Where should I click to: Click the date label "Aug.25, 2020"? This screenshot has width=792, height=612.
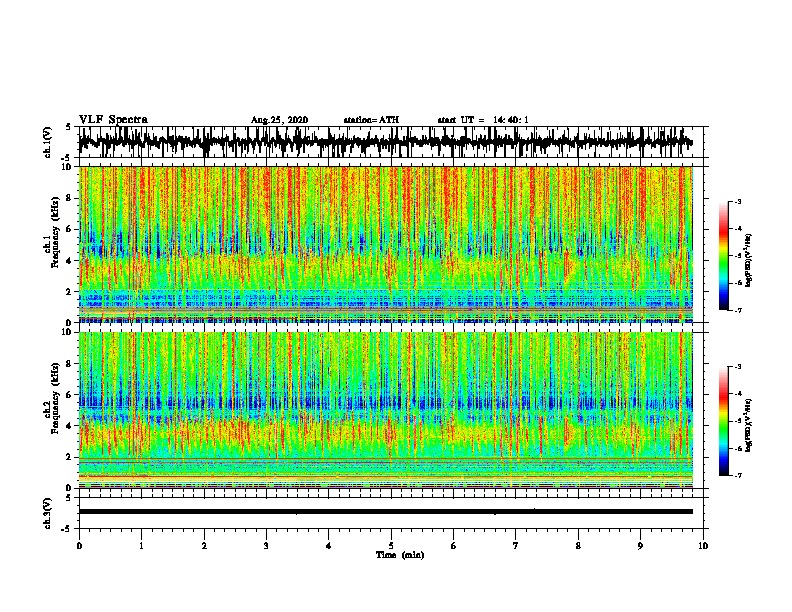(279, 120)
